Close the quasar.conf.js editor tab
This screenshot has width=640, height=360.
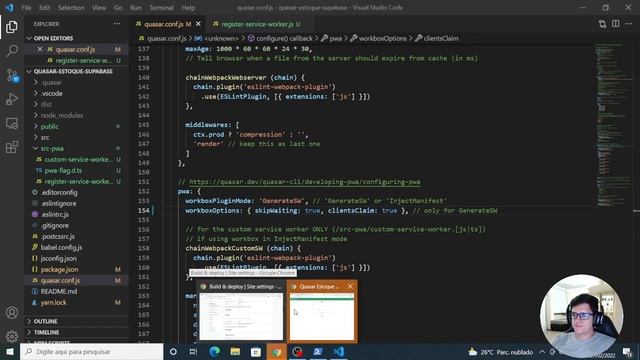click(x=198, y=24)
